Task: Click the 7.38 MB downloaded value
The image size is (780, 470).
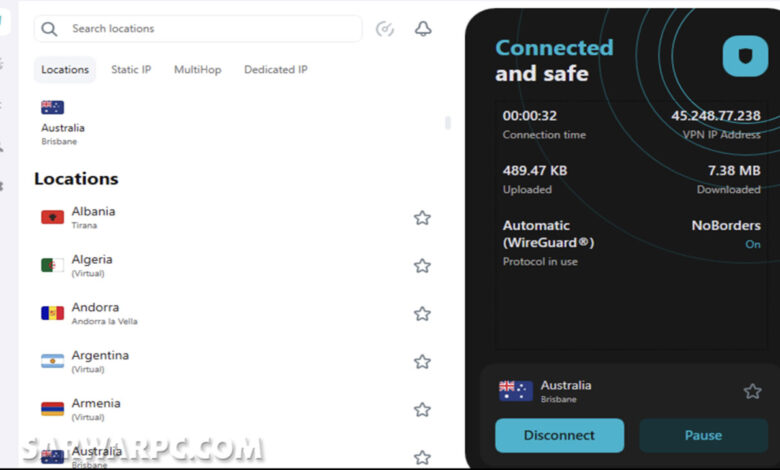Action: [734, 171]
